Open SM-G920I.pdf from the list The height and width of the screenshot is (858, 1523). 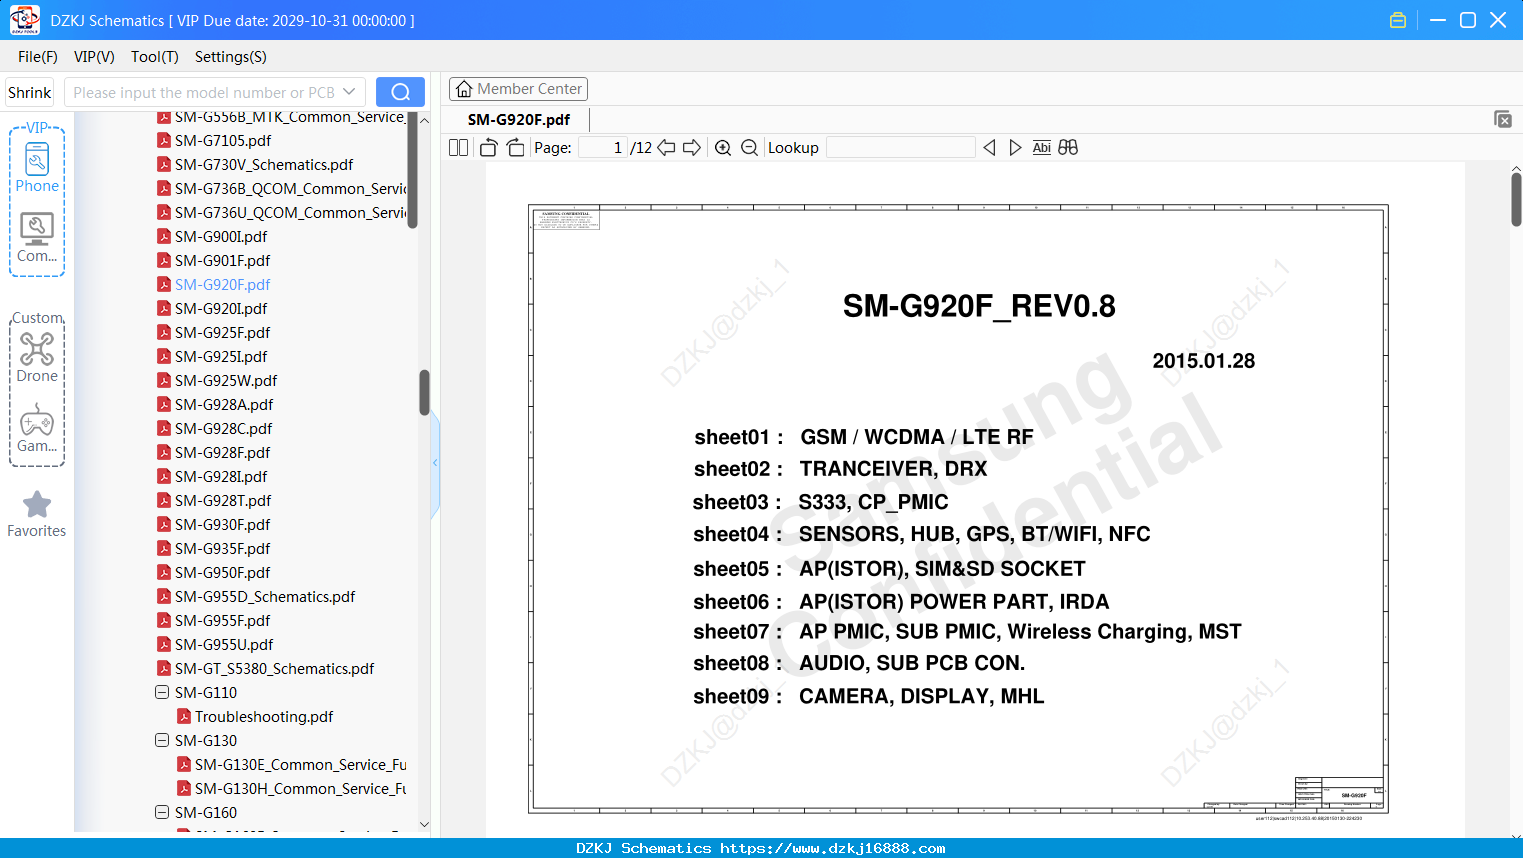[x=220, y=308]
